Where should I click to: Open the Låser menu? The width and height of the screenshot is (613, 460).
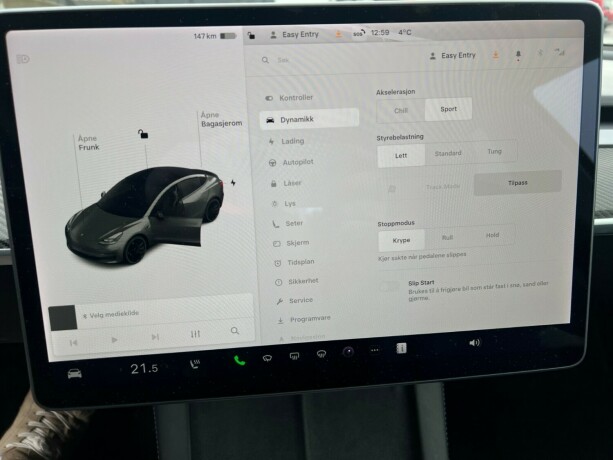[x=286, y=183]
